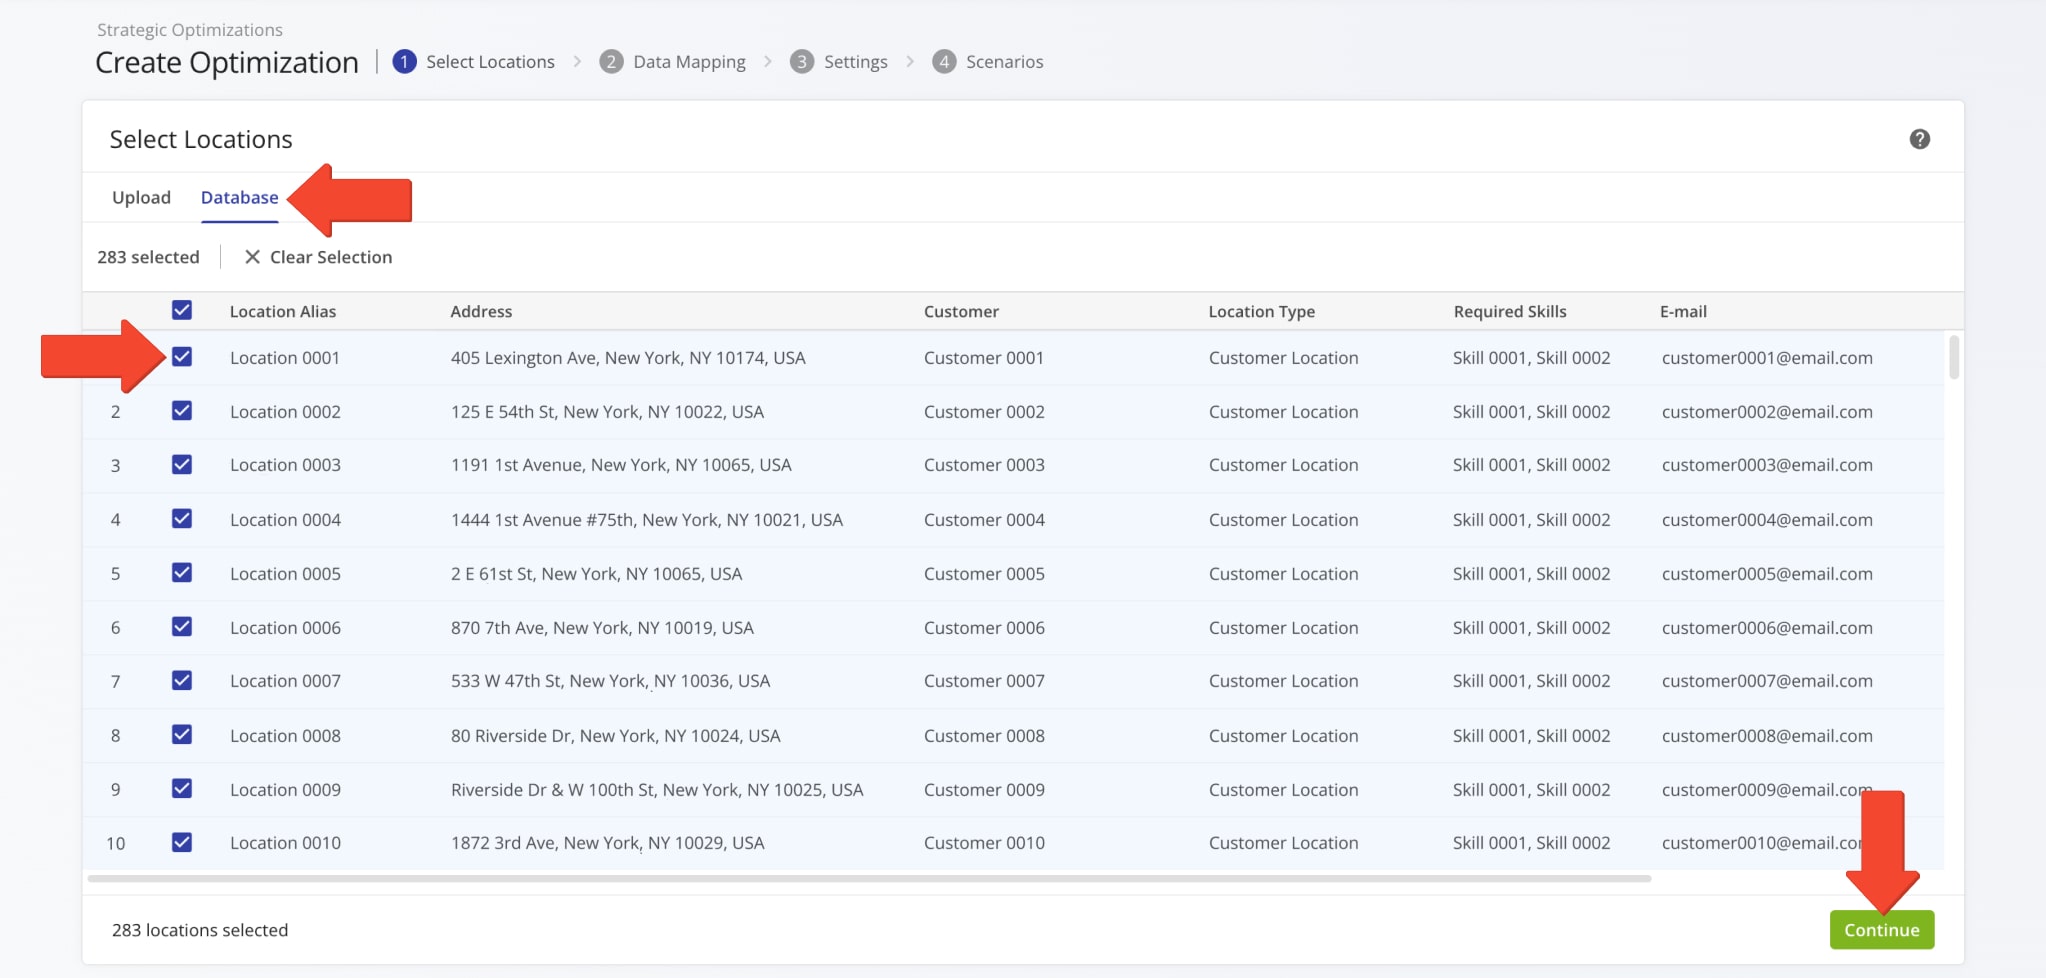Switch to the Upload tab

pyautogui.click(x=141, y=197)
